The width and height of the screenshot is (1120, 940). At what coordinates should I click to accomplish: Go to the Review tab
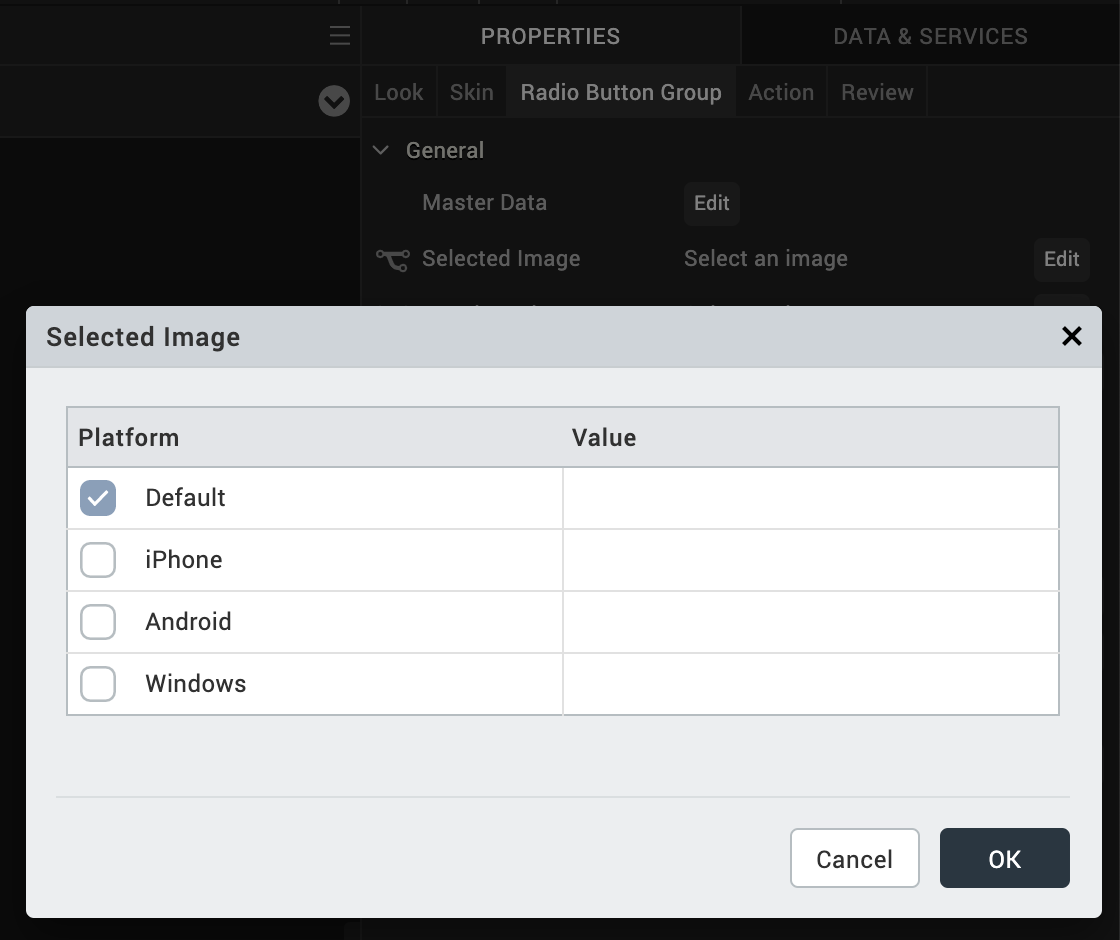pyautogui.click(x=877, y=93)
